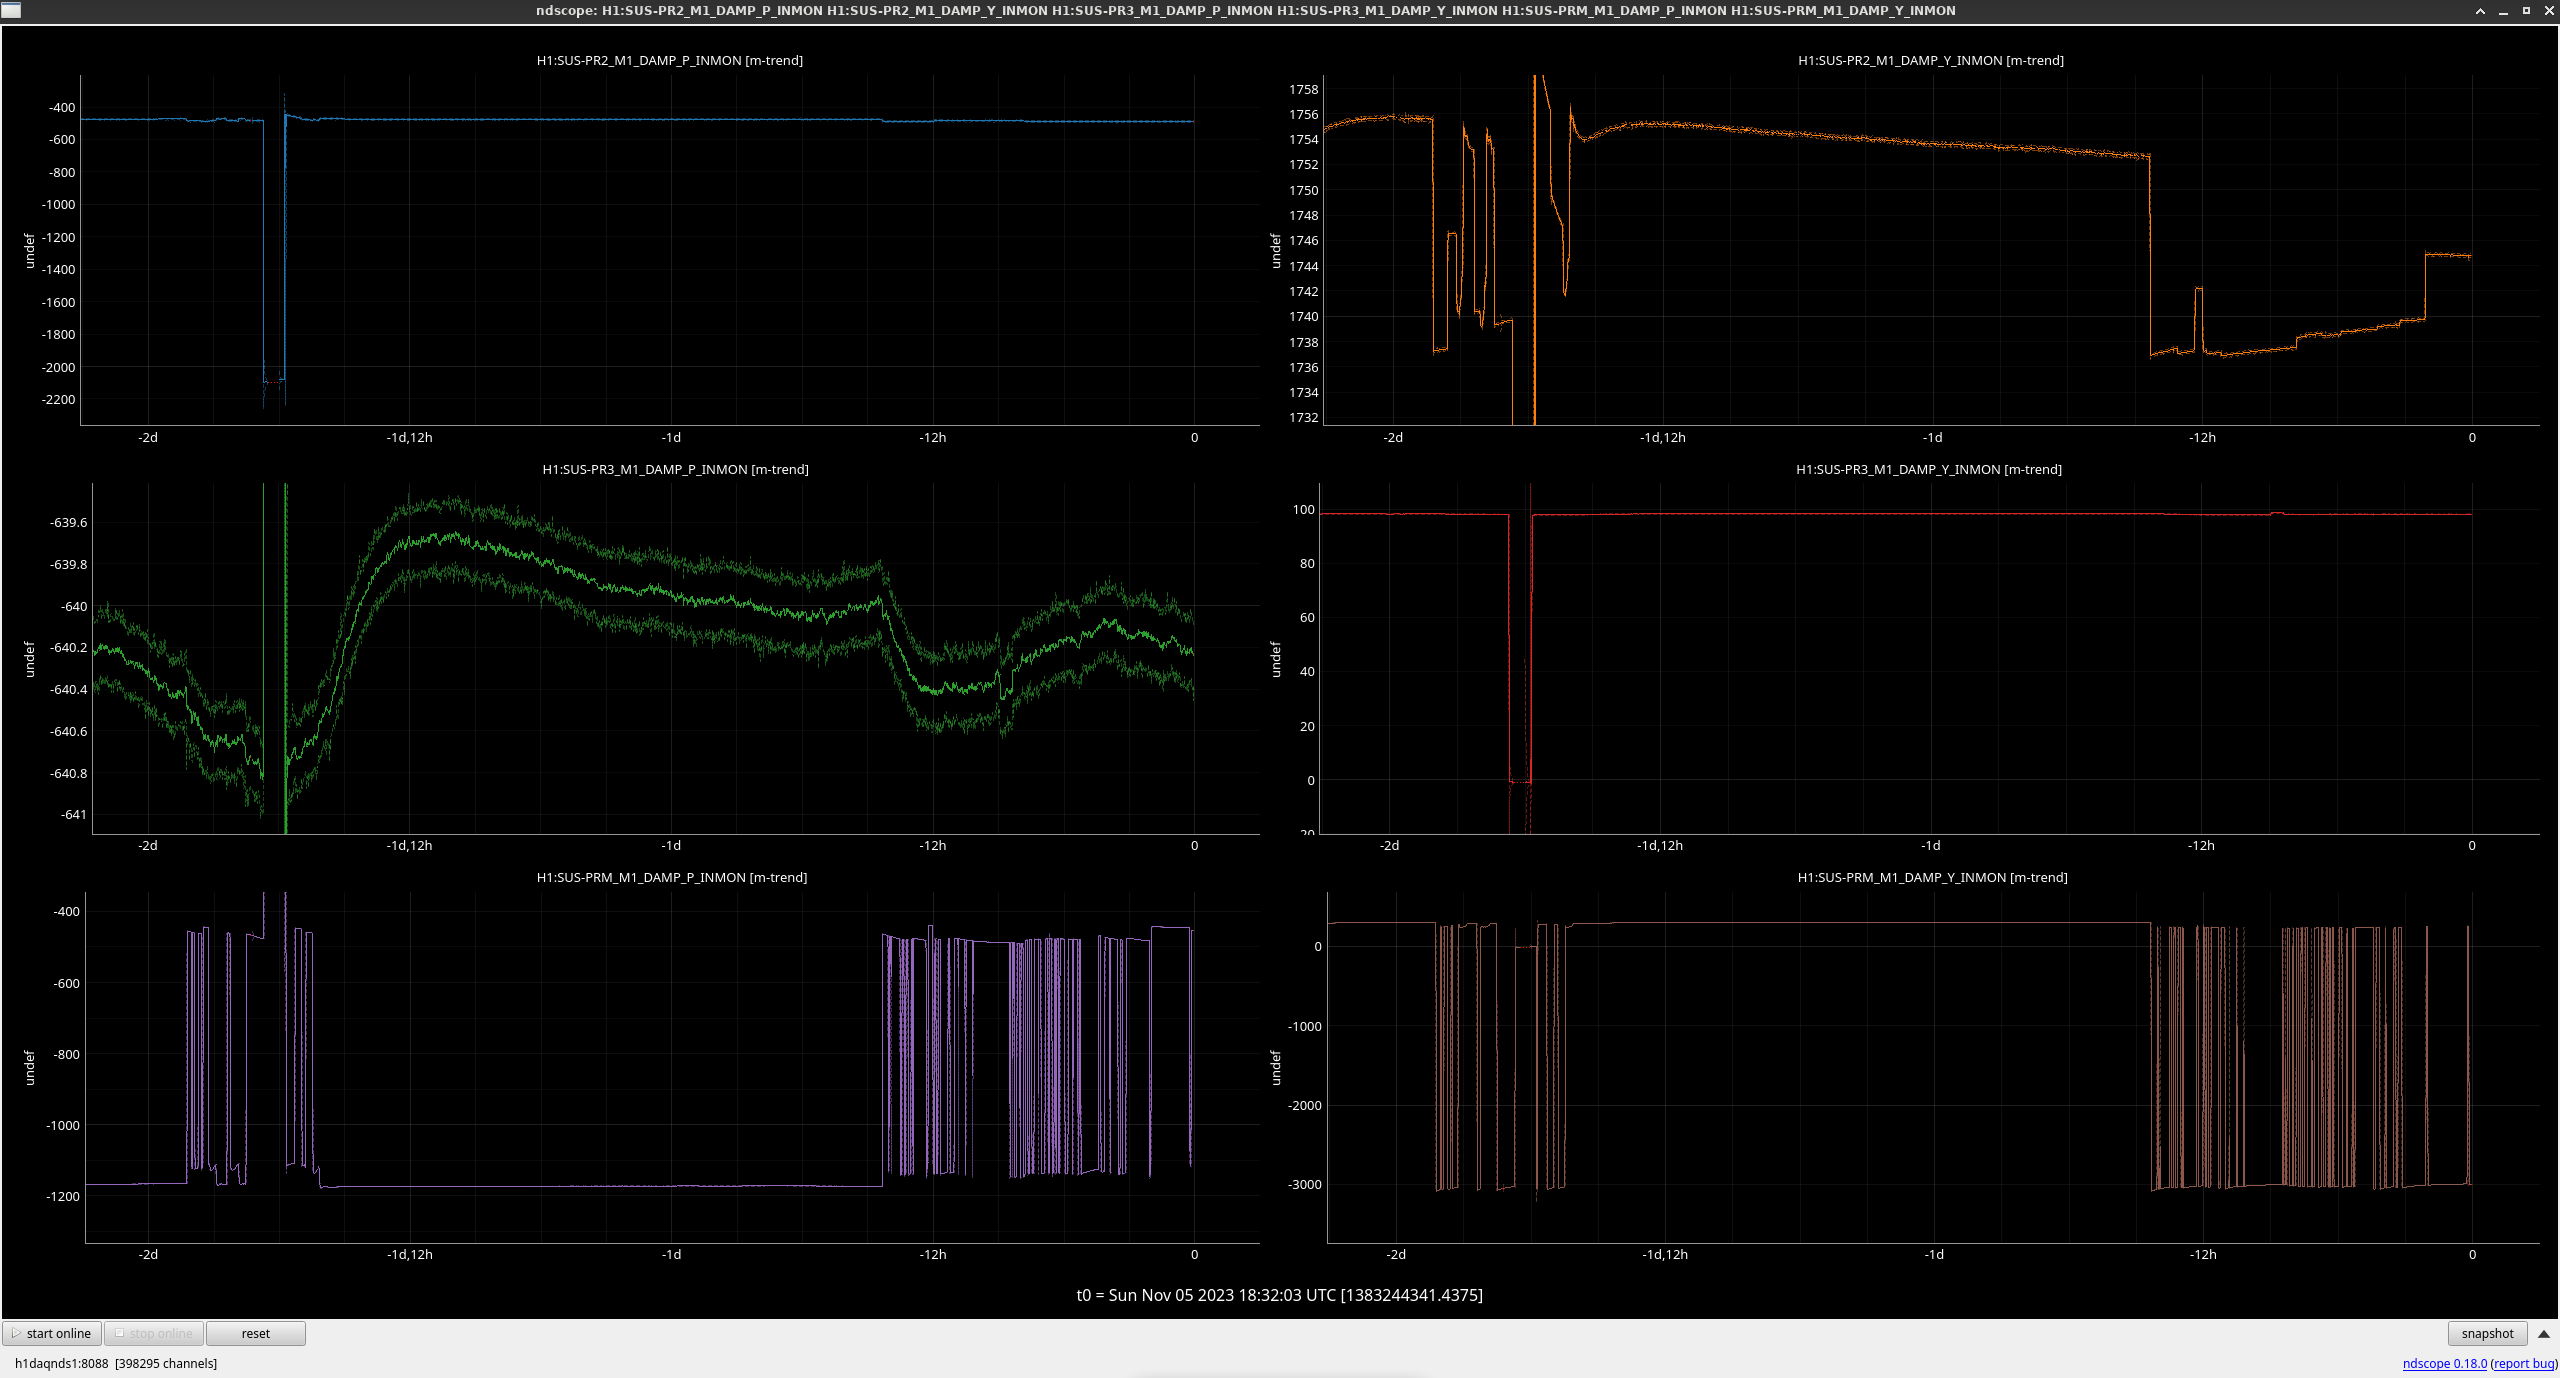Minimize the ndscope window
This screenshot has height=1378, width=2560.
(x=2503, y=10)
